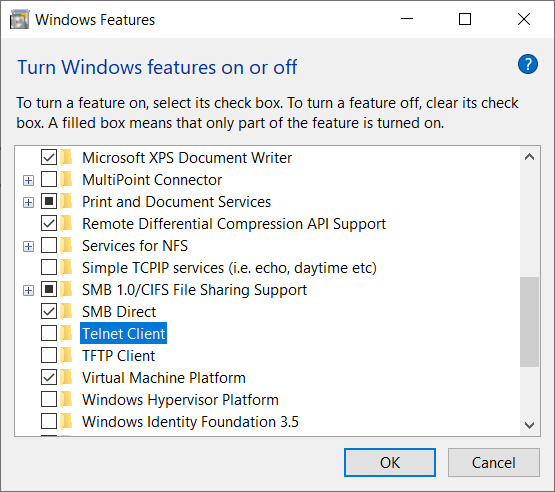
Task: Select Remote Differential Compression API Support item
Action: tap(234, 224)
